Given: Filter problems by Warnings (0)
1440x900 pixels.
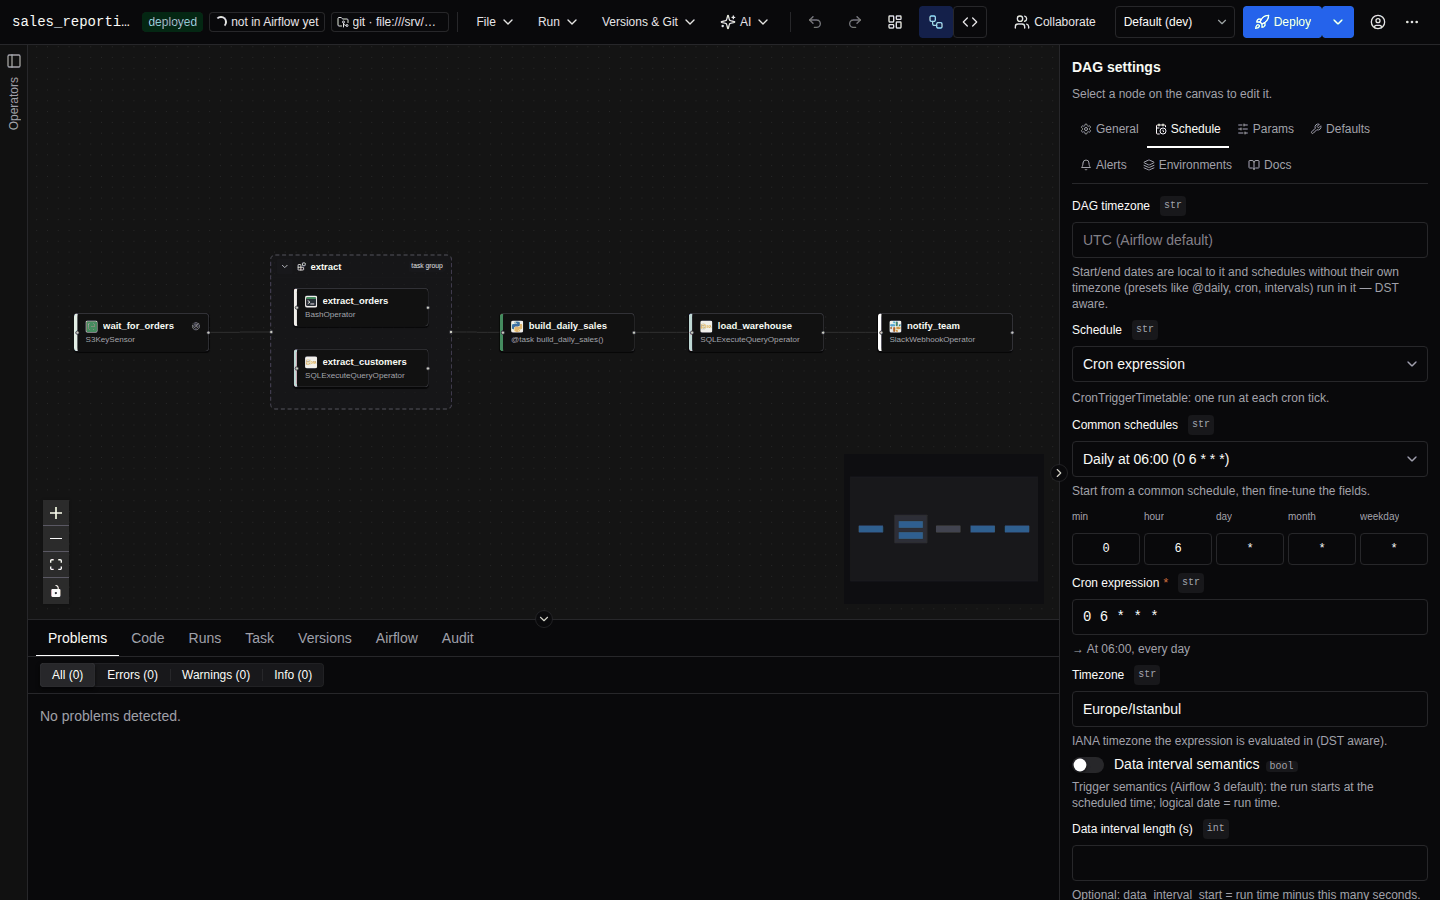Looking at the screenshot, I should tap(216, 675).
